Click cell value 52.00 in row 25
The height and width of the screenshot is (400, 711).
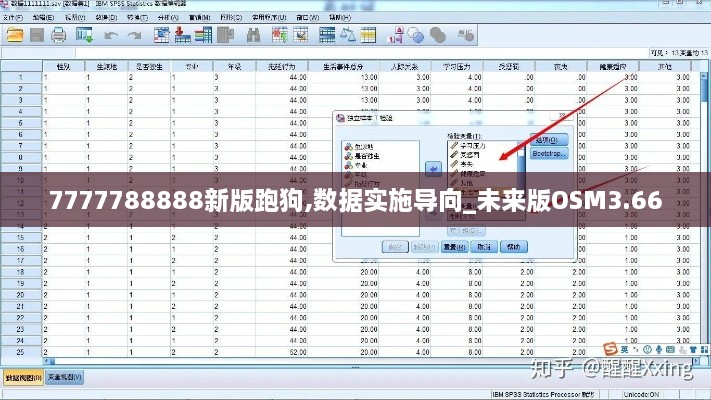[282, 352]
